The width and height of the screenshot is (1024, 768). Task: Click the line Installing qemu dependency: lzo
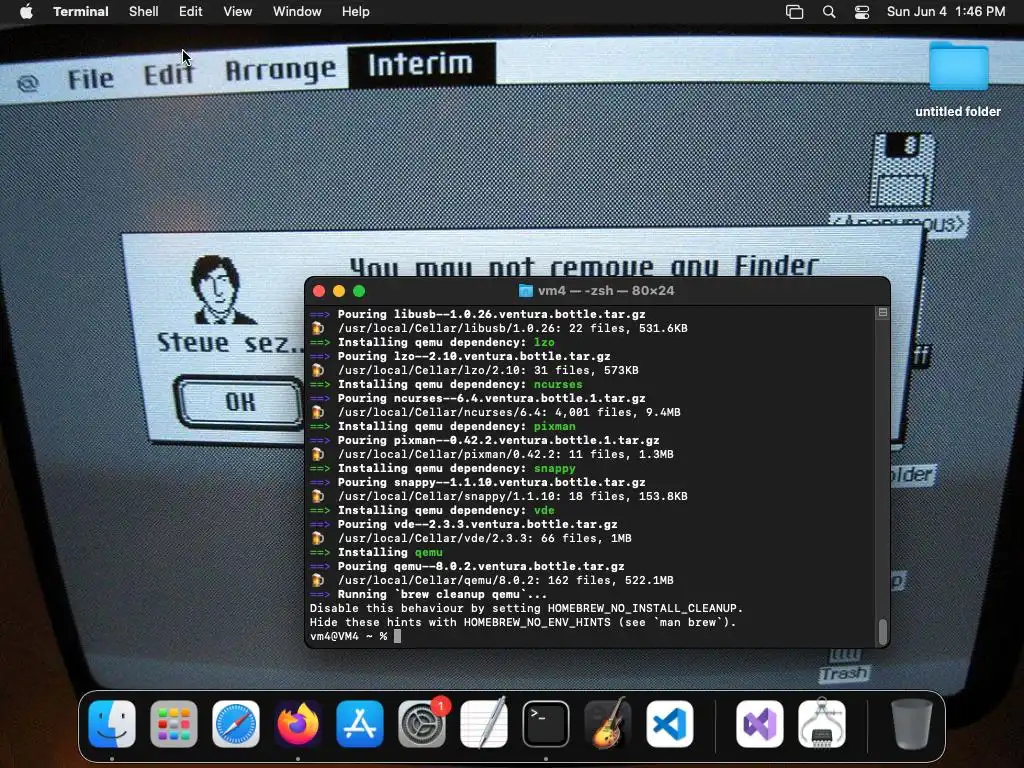pos(446,342)
